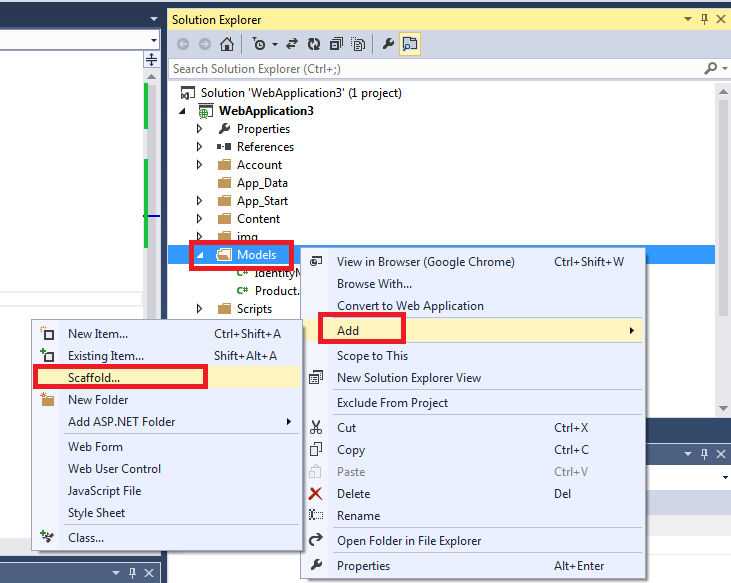This screenshot has height=583, width=731.
Task: Choose Existing Item... in Add submenu
Action: pyautogui.click(x=167, y=356)
